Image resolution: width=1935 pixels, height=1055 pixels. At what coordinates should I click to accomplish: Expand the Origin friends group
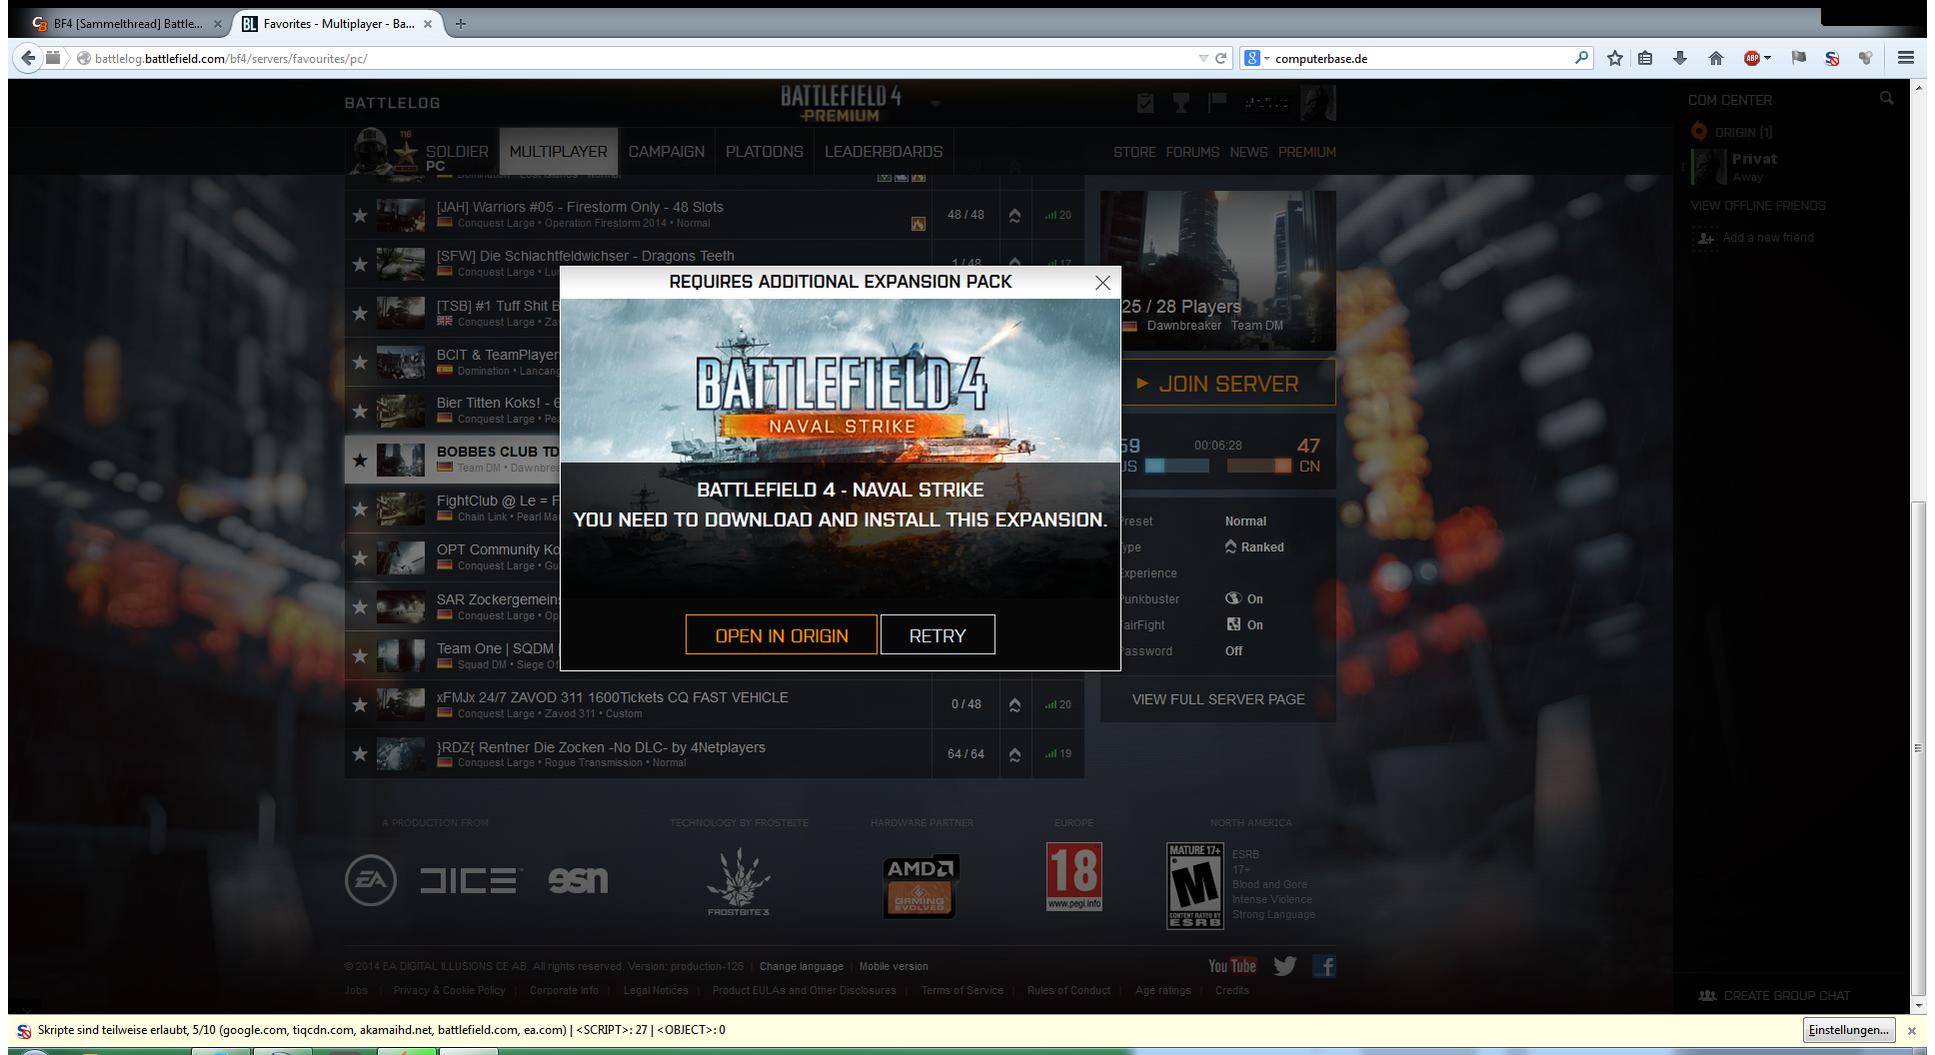coord(1743,132)
